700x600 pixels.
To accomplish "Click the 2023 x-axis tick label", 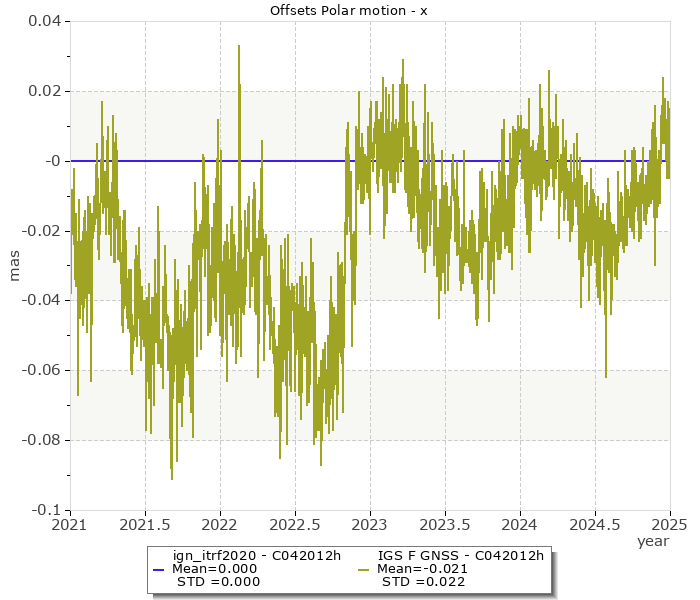I will [x=370, y=523].
